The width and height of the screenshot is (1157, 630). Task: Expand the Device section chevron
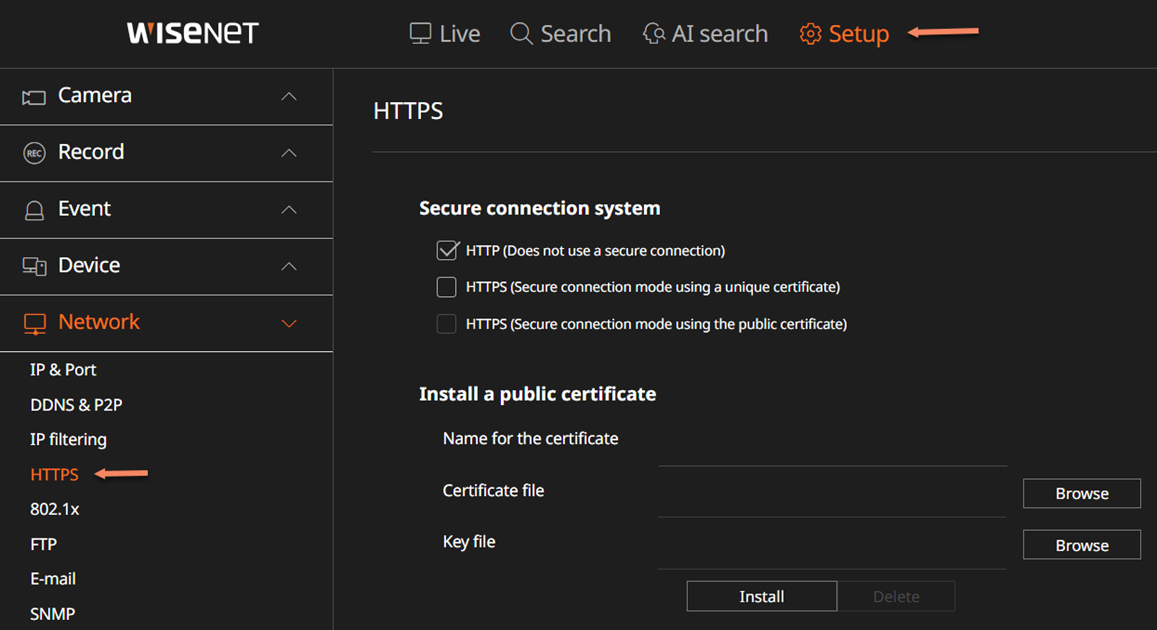tap(289, 266)
